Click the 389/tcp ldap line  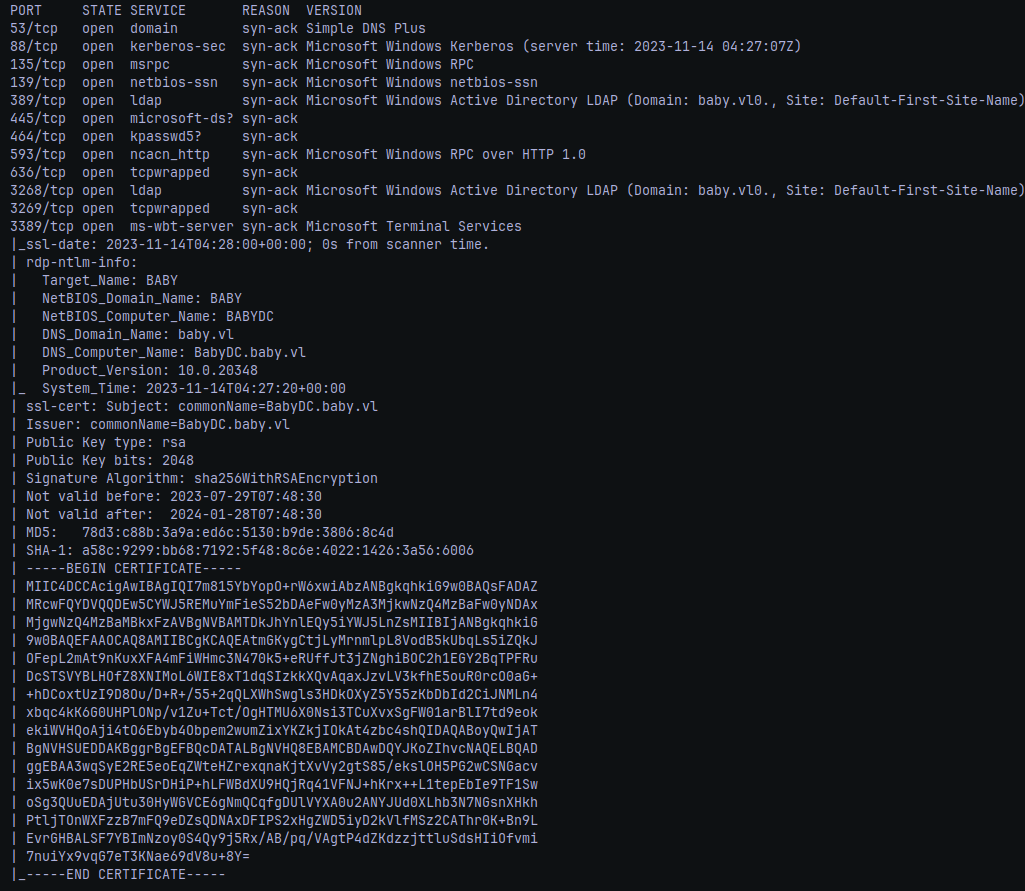point(516,101)
